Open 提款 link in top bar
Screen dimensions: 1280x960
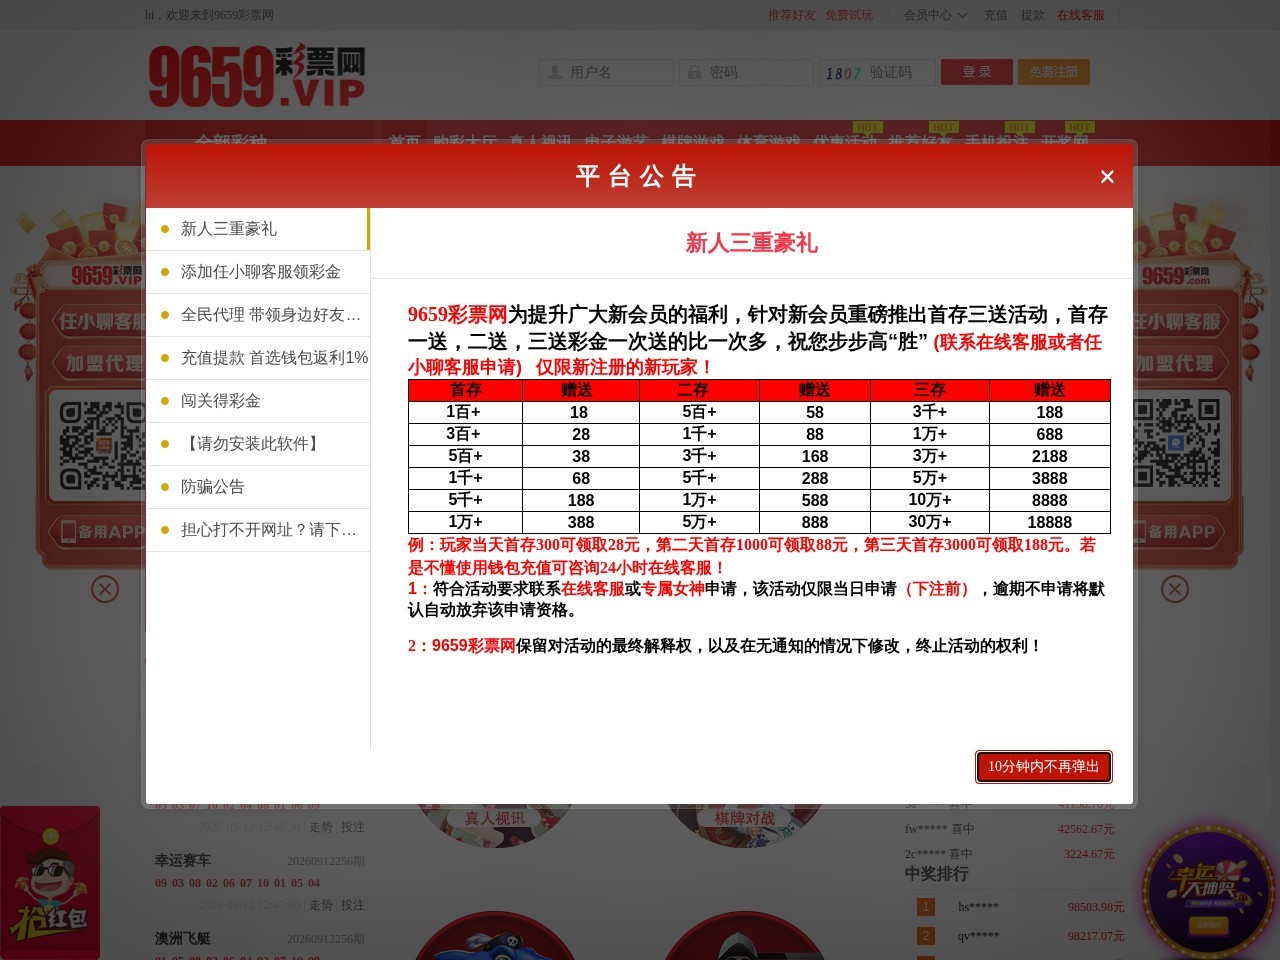tap(1032, 15)
